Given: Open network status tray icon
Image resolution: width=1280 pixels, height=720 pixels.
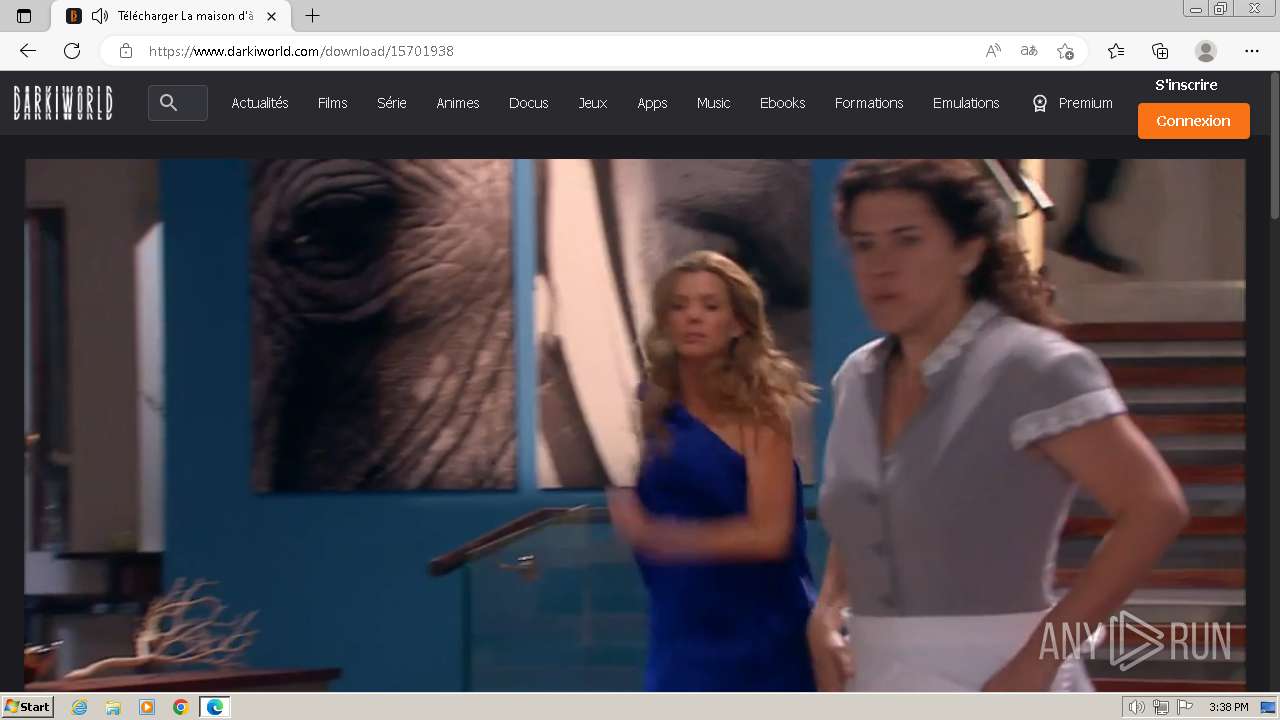Looking at the screenshot, I should 1160,707.
